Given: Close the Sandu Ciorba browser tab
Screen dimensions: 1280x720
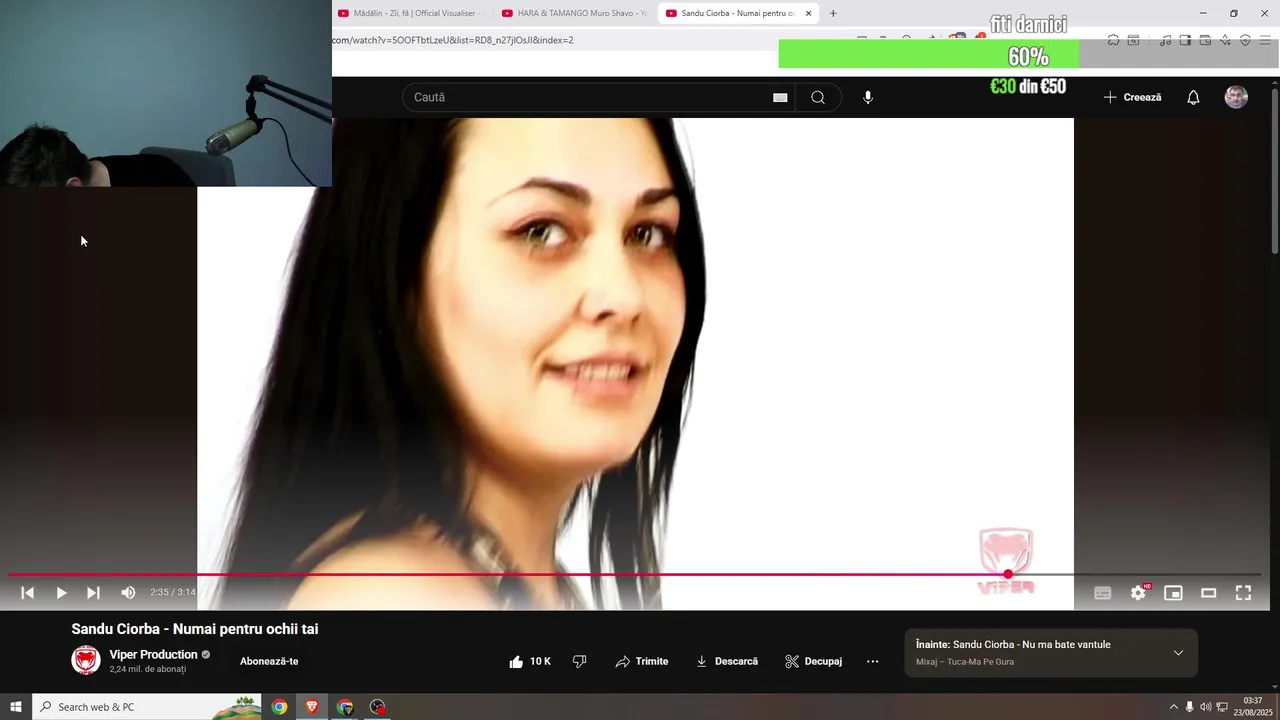Looking at the screenshot, I should click(809, 13).
